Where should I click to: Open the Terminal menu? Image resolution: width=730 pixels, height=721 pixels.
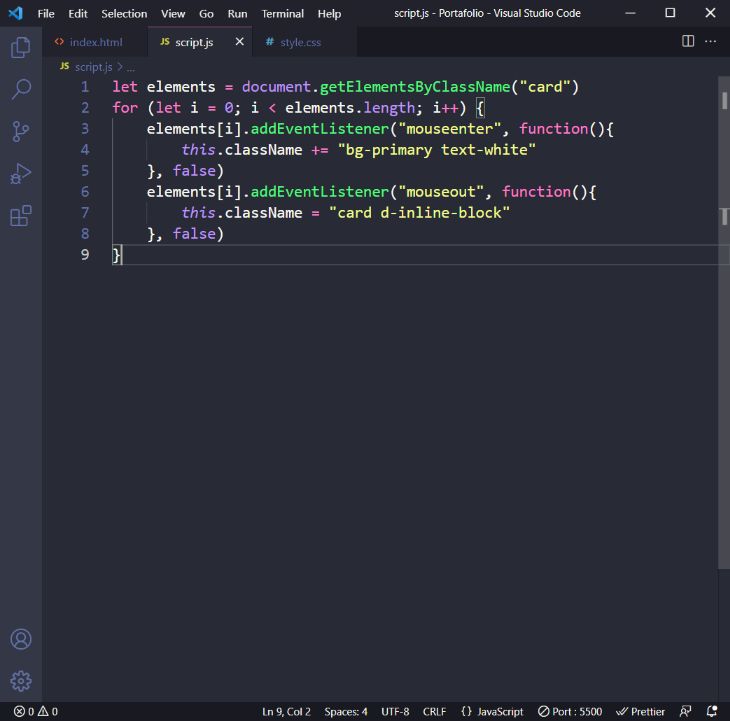(282, 13)
